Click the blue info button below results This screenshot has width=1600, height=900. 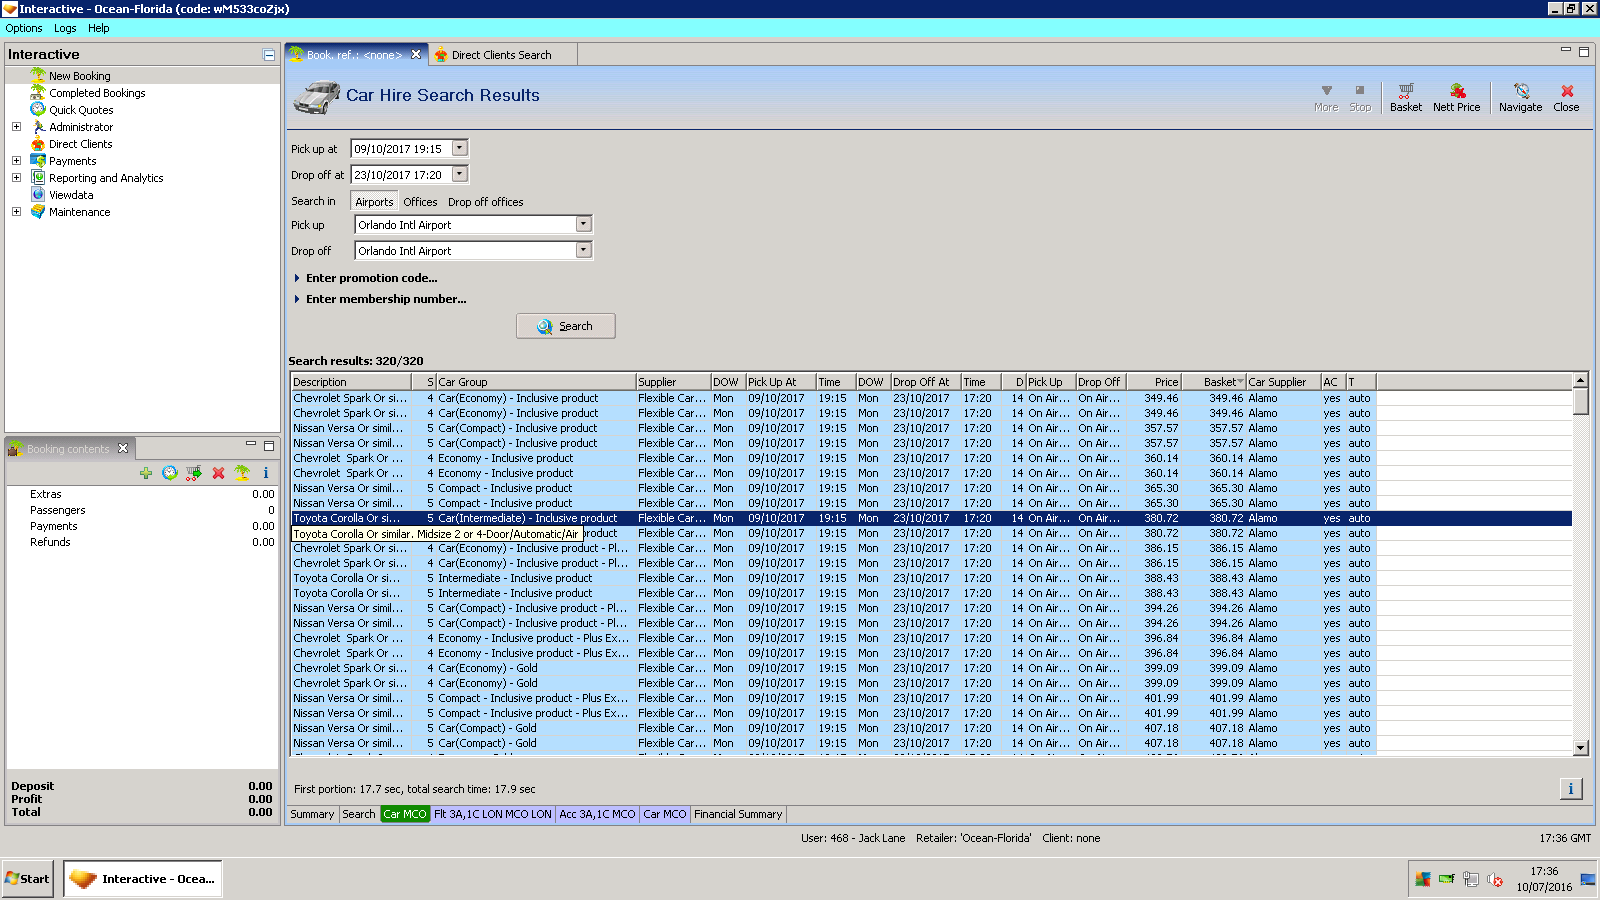(1570, 789)
